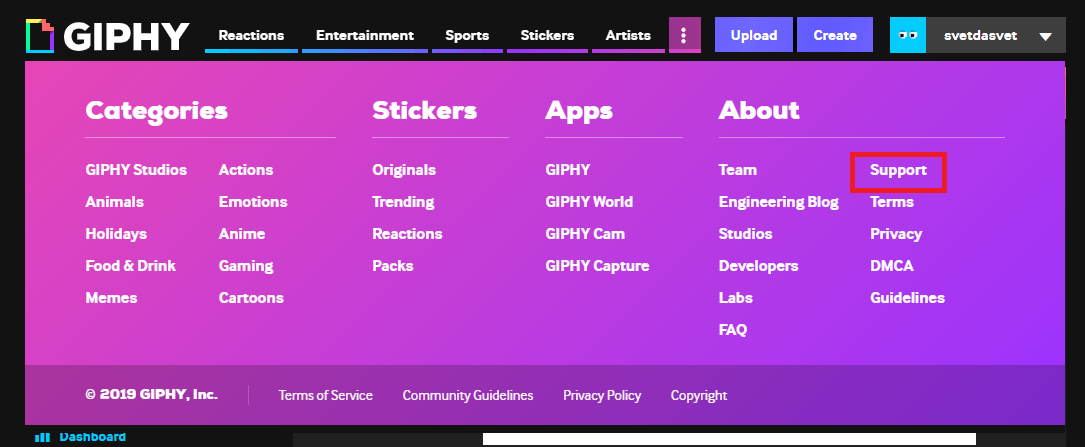Expand the svetdasvet account dropdown arrow
The width and height of the screenshot is (1085, 447).
(x=1045, y=36)
